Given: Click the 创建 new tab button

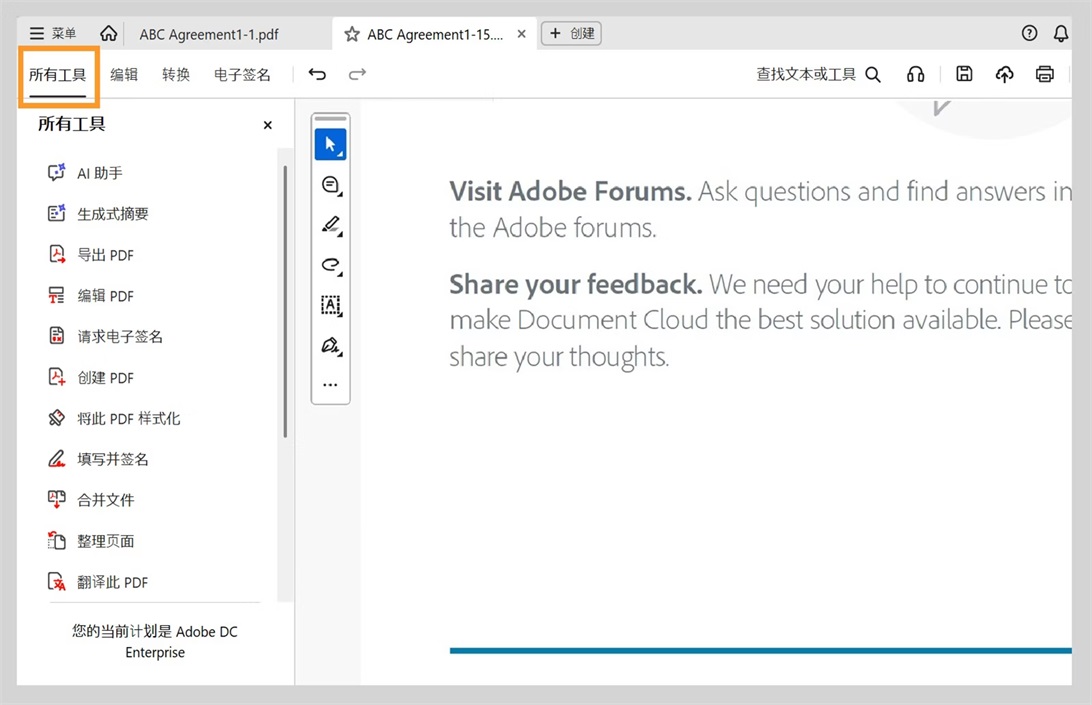Looking at the screenshot, I should pyautogui.click(x=571, y=34).
